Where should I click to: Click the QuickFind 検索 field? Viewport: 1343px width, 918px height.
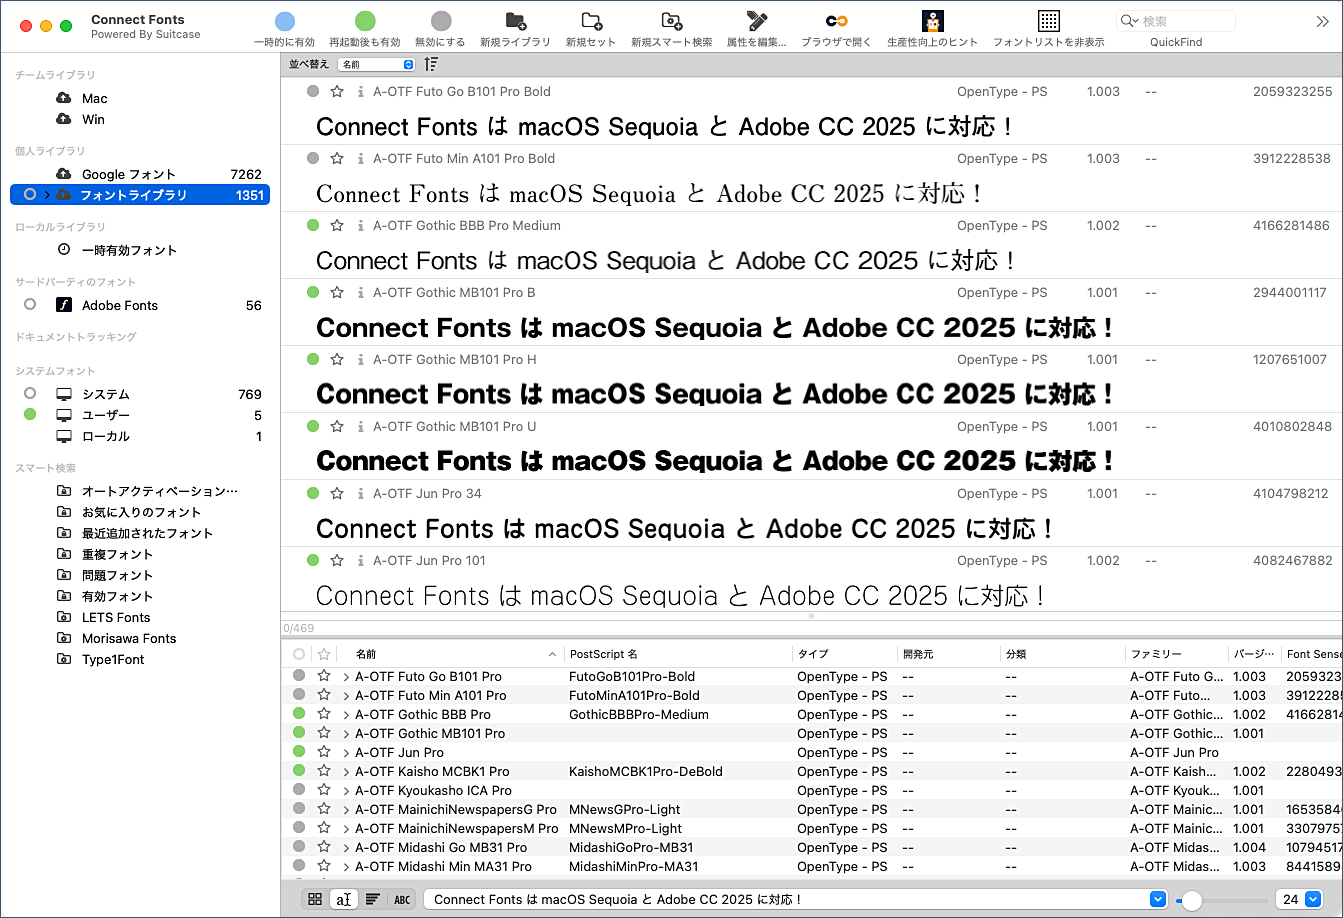[x=1185, y=21]
